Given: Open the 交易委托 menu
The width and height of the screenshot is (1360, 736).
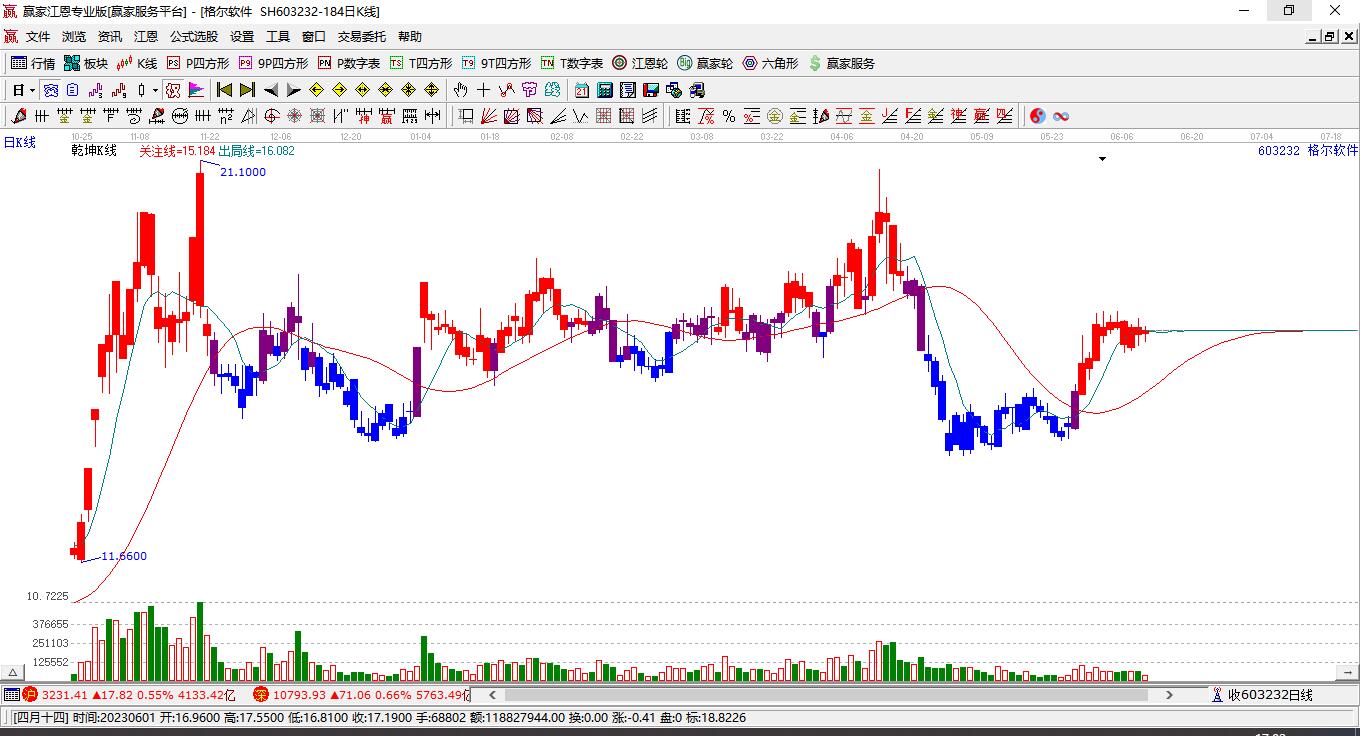Looking at the screenshot, I should tap(361, 37).
